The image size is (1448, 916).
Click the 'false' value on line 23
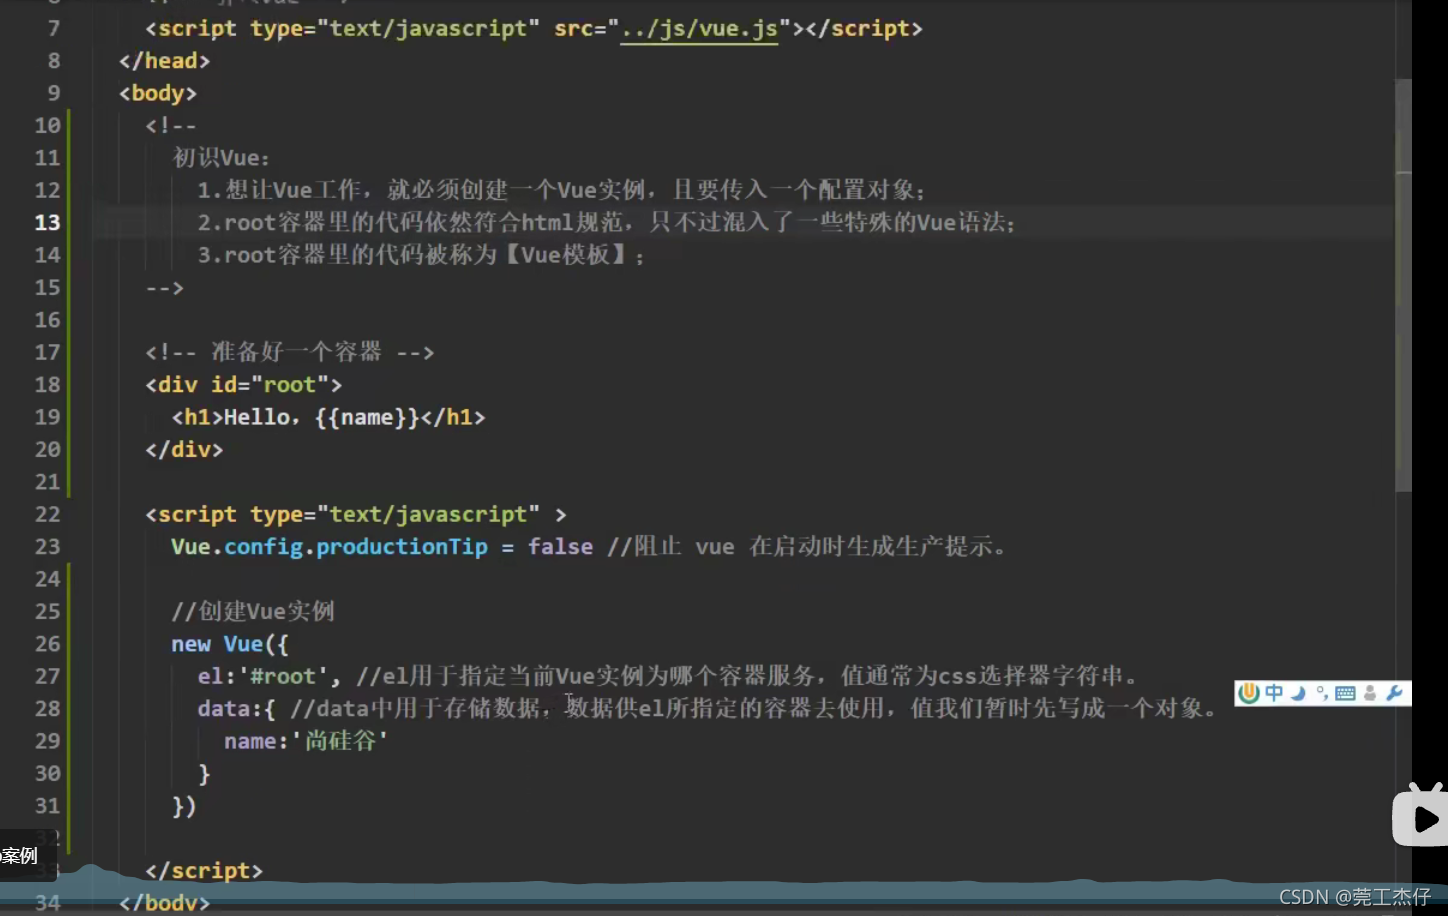560,547
